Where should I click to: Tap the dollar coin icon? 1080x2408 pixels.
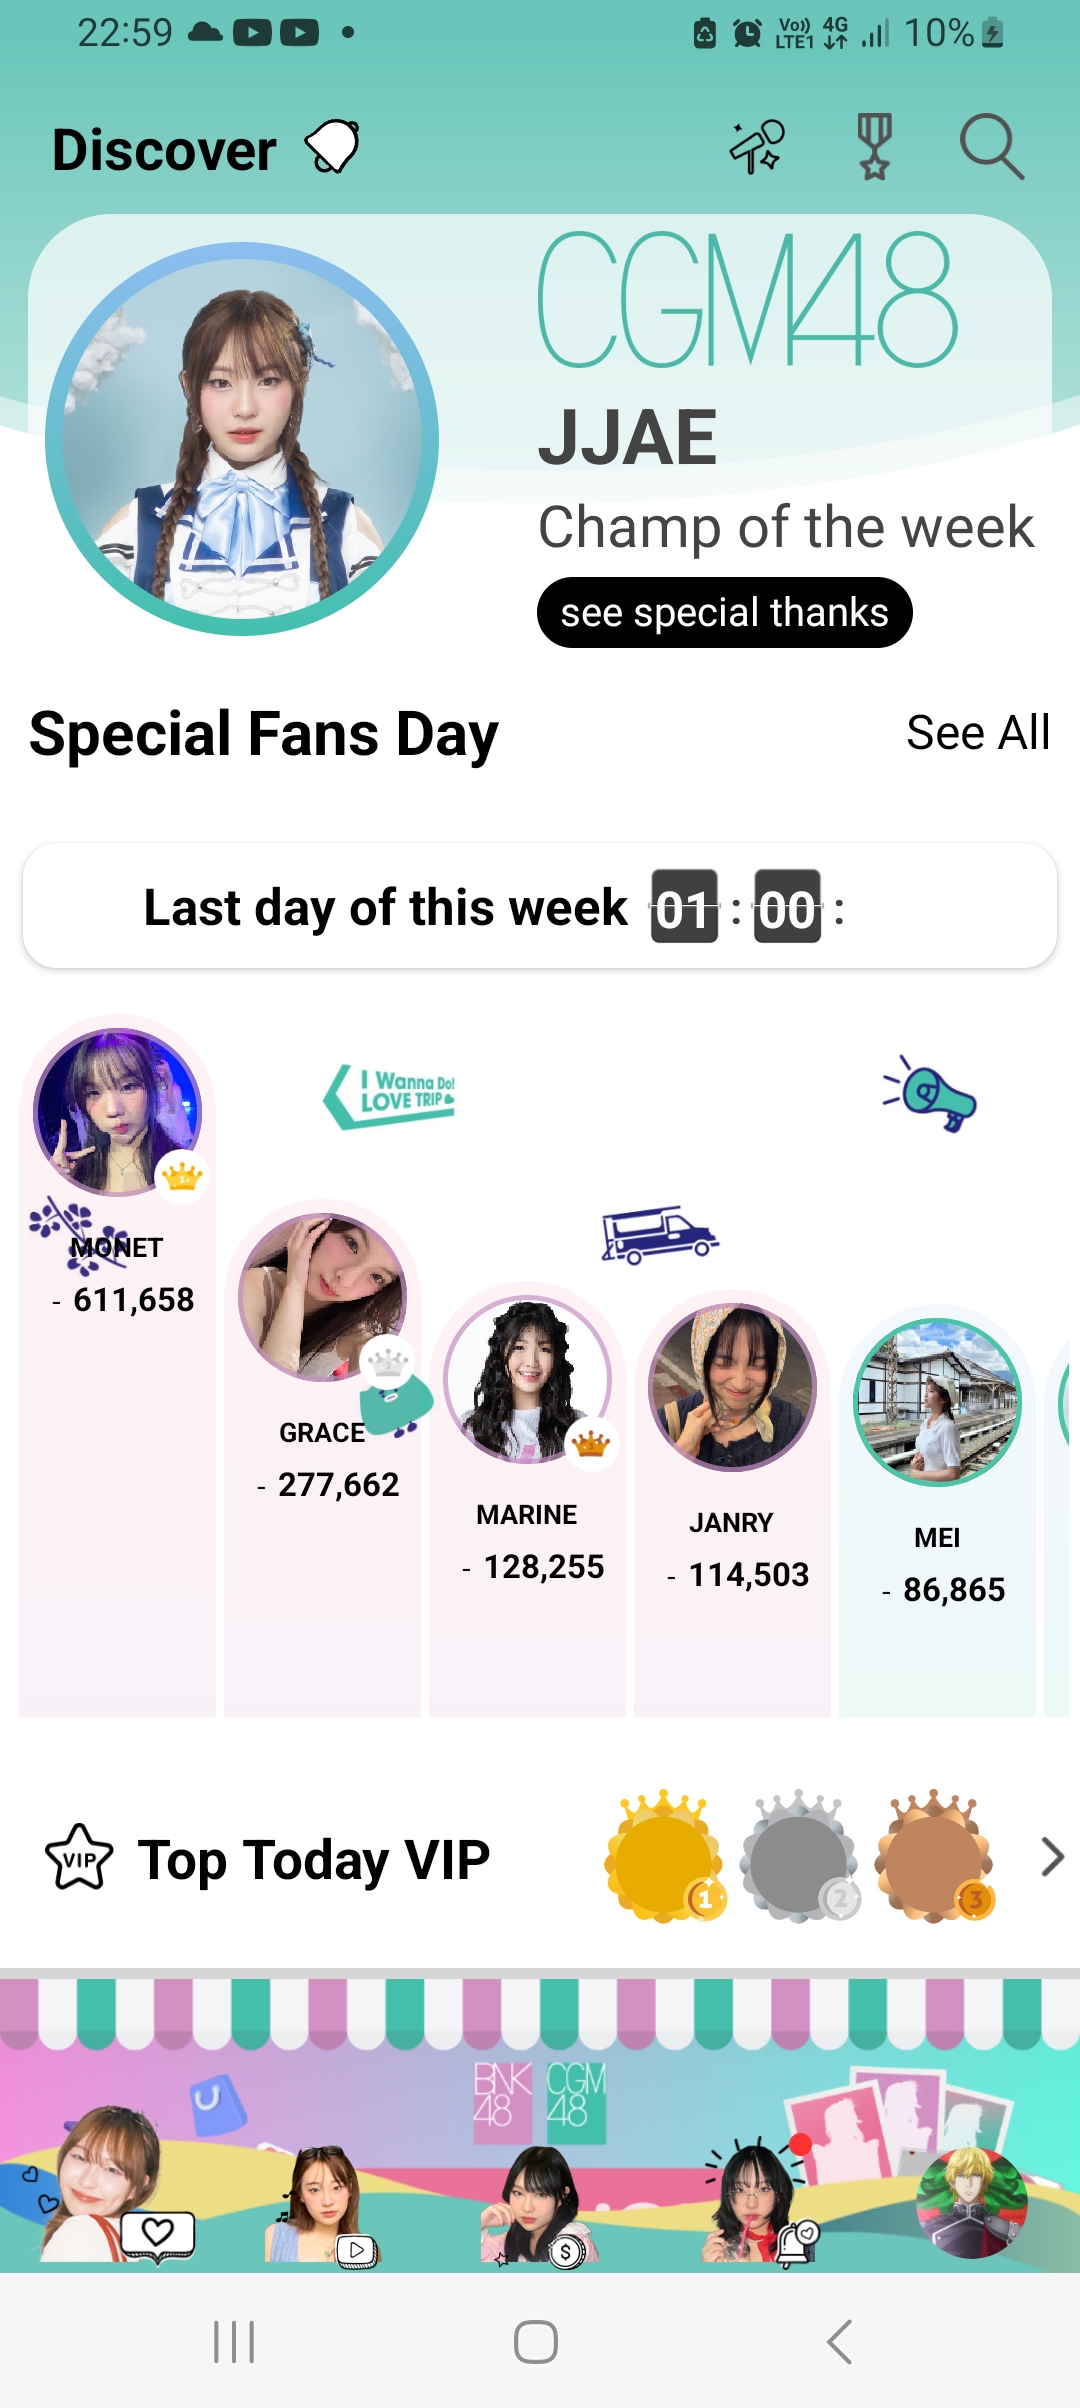click(566, 2252)
